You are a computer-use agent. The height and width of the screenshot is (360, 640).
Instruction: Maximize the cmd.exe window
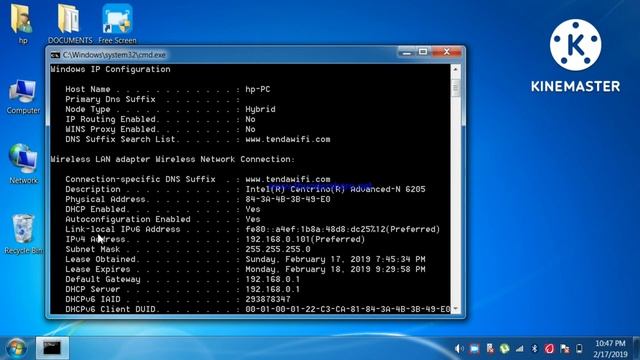click(x=423, y=53)
